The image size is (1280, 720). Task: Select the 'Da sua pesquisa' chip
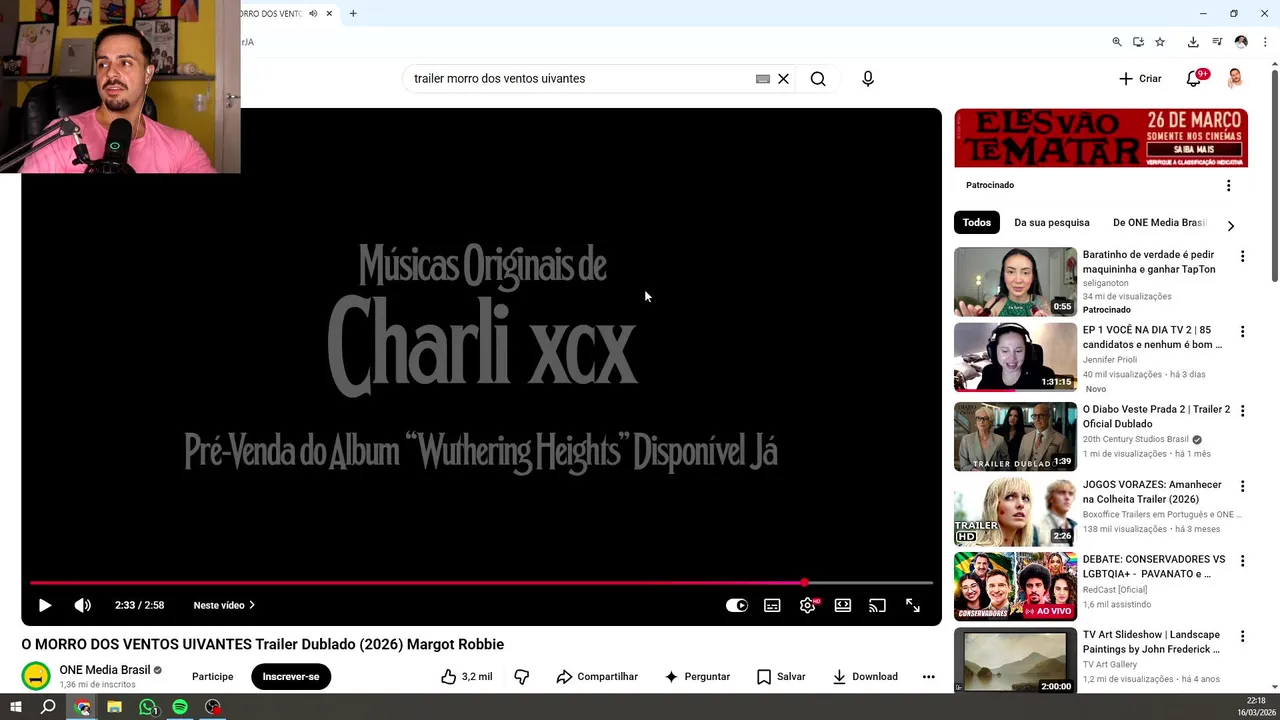click(1052, 222)
